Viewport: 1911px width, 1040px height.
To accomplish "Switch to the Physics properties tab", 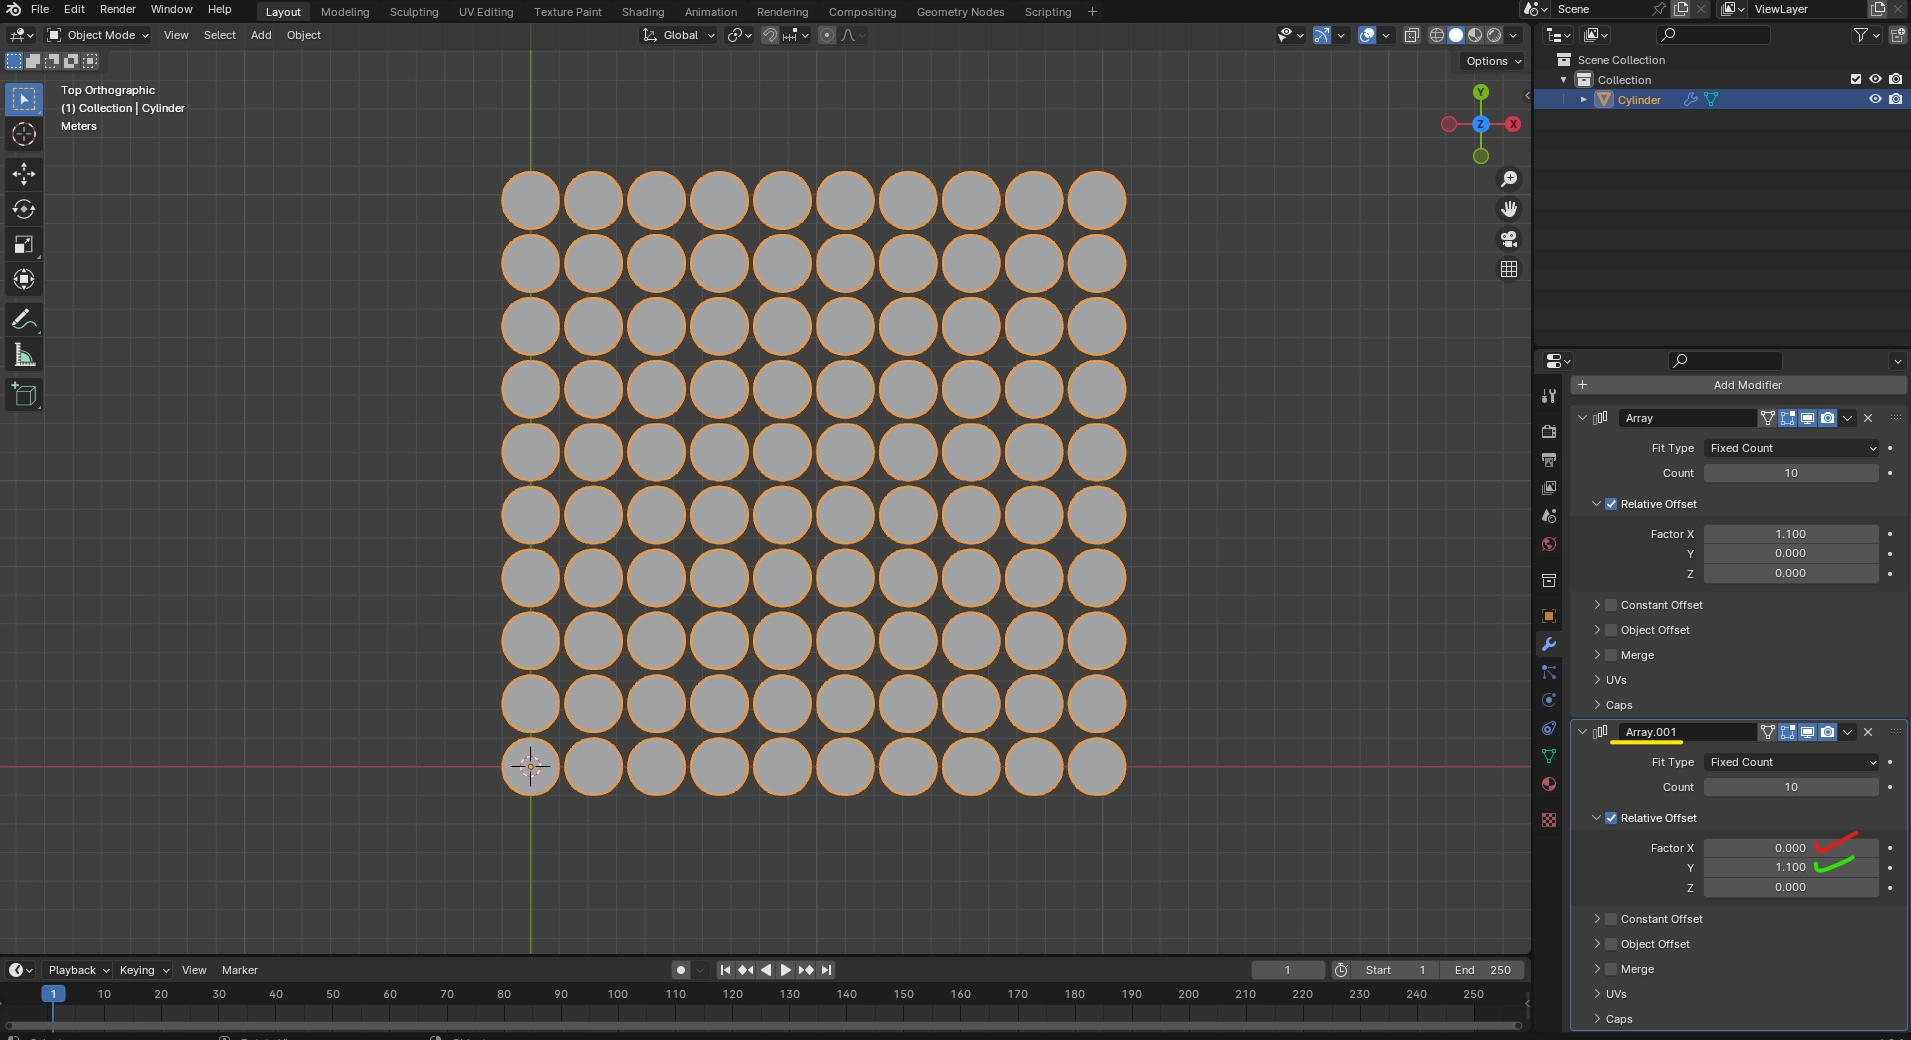I will [1549, 700].
